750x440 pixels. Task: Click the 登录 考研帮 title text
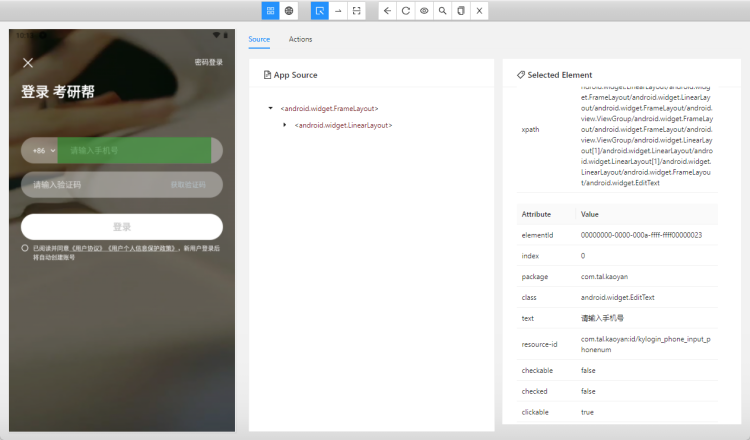58,91
